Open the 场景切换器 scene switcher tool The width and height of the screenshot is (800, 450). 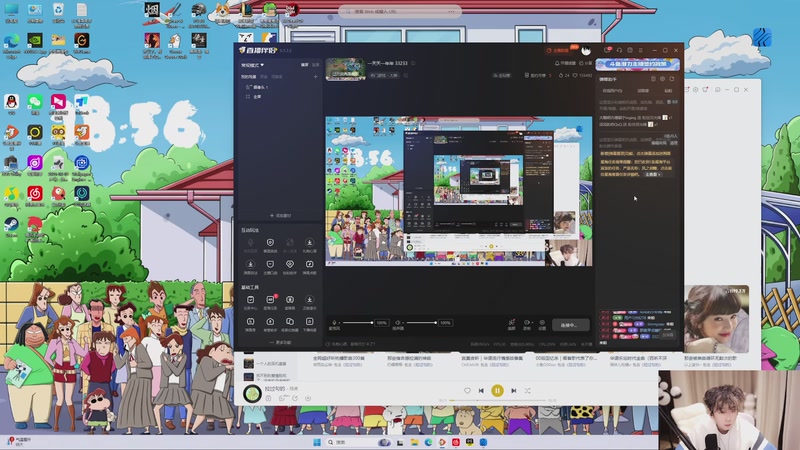(x=289, y=324)
